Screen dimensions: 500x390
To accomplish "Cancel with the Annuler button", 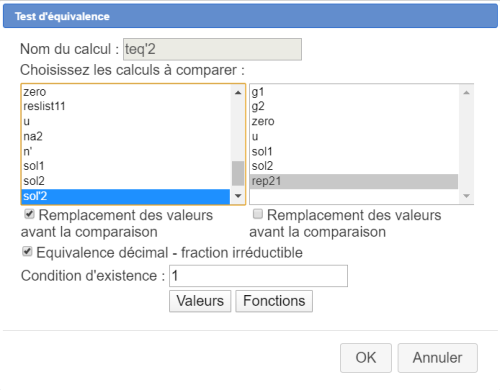I will coord(437,358).
